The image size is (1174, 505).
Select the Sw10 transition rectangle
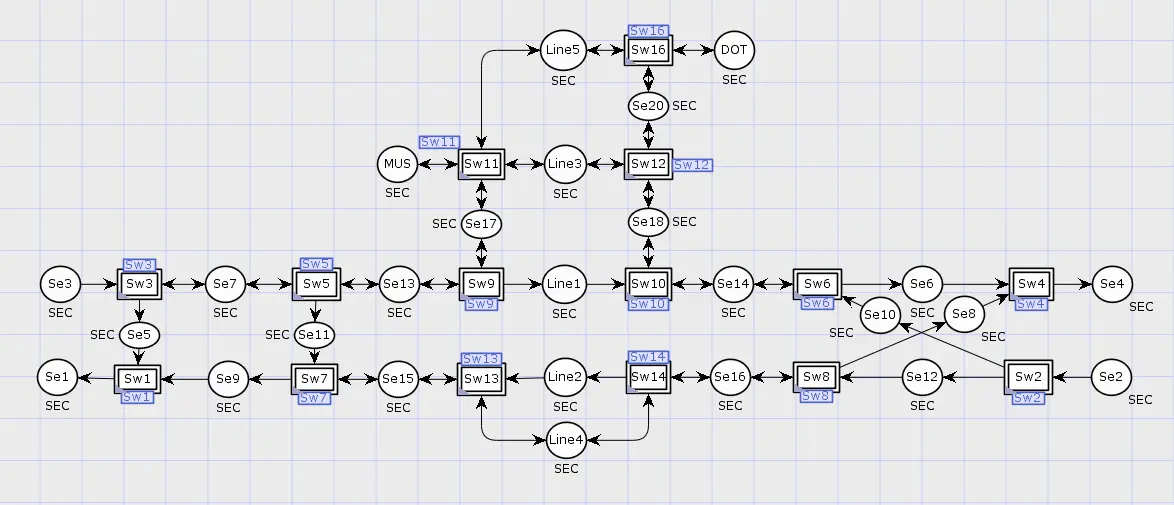[648, 284]
